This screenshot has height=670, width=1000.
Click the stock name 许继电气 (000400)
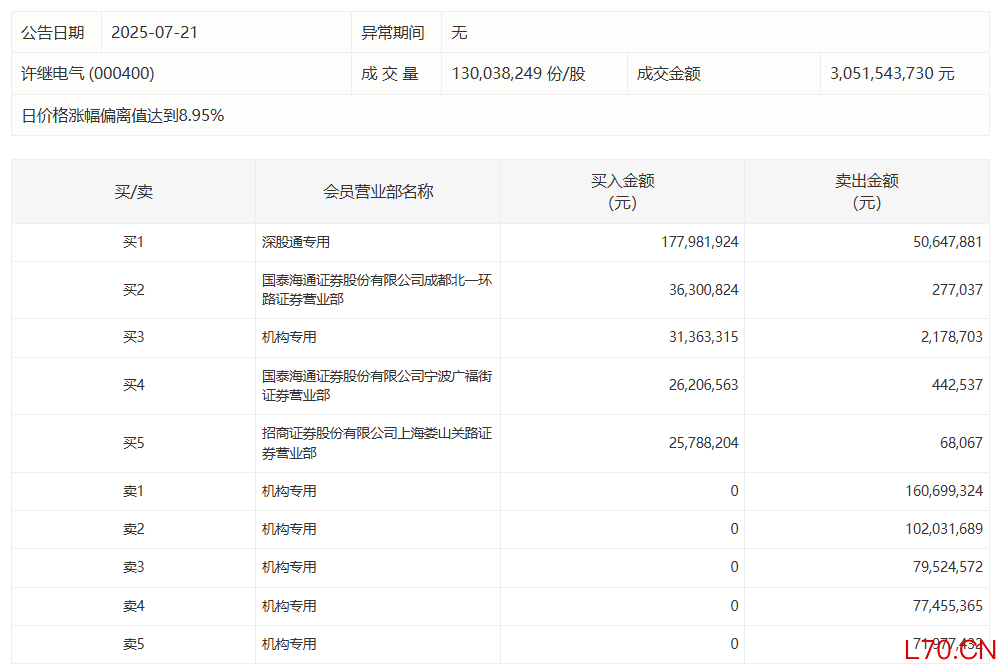coord(88,74)
